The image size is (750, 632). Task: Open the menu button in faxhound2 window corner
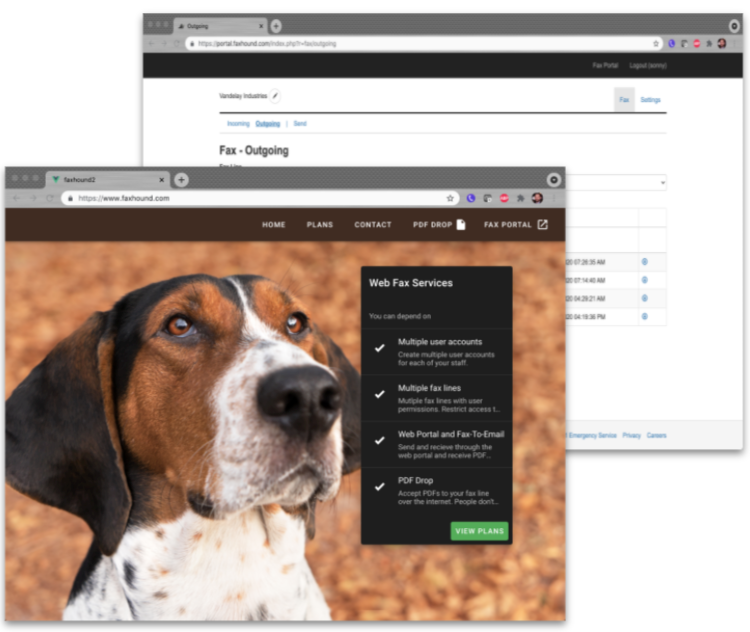click(554, 180)
